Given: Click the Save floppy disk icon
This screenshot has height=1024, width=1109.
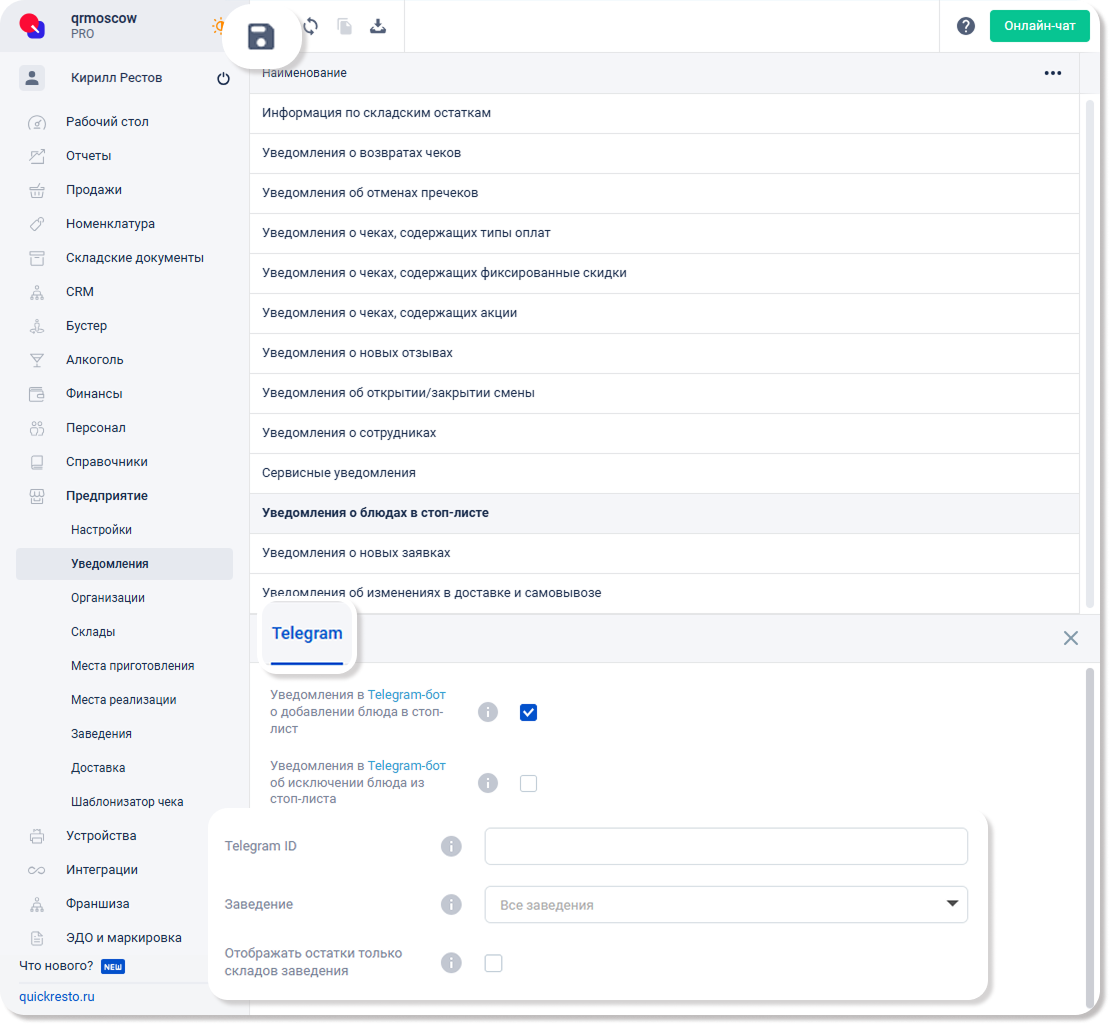Looking at the screenshot, I should click(x=261, y=38).
